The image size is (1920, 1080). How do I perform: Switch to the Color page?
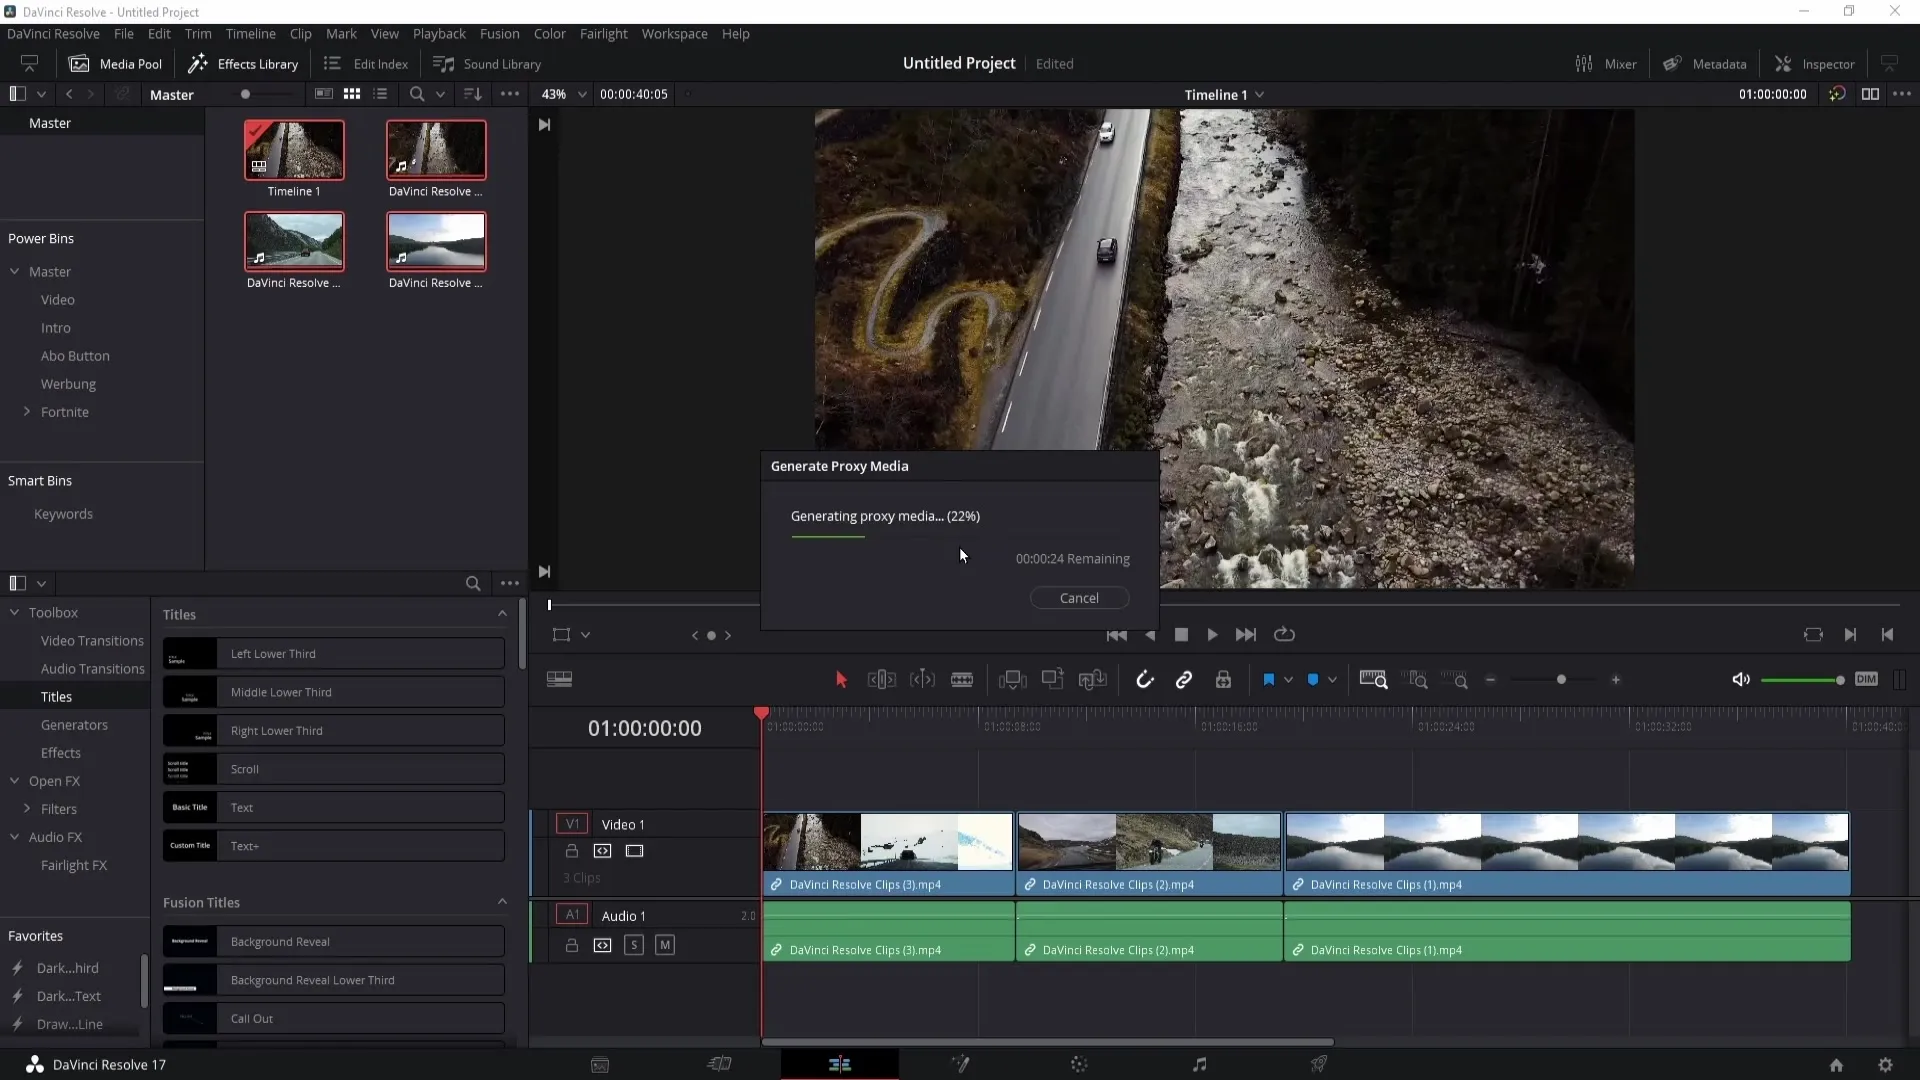(1079, 1065)
